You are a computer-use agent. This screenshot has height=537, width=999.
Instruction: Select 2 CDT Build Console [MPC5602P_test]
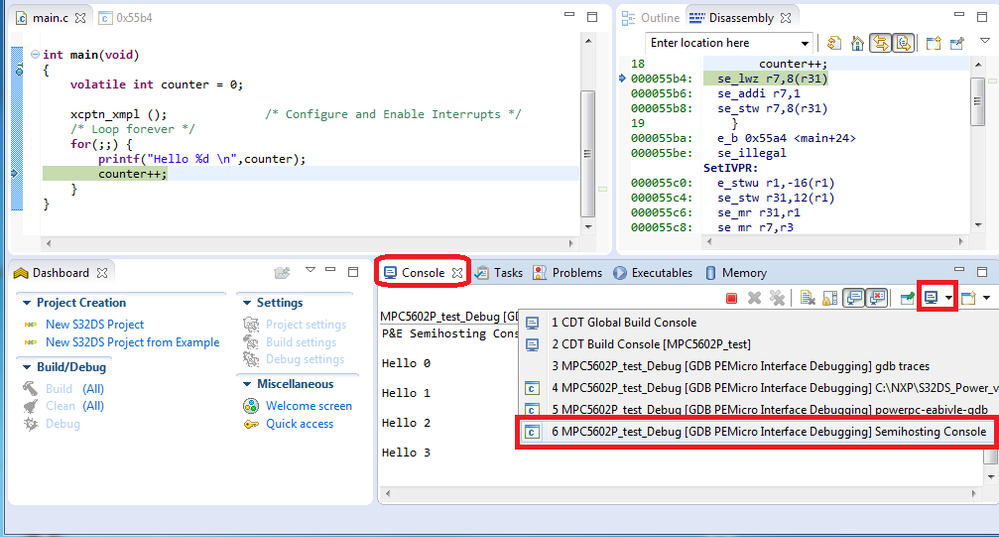(x=759, y=345)
